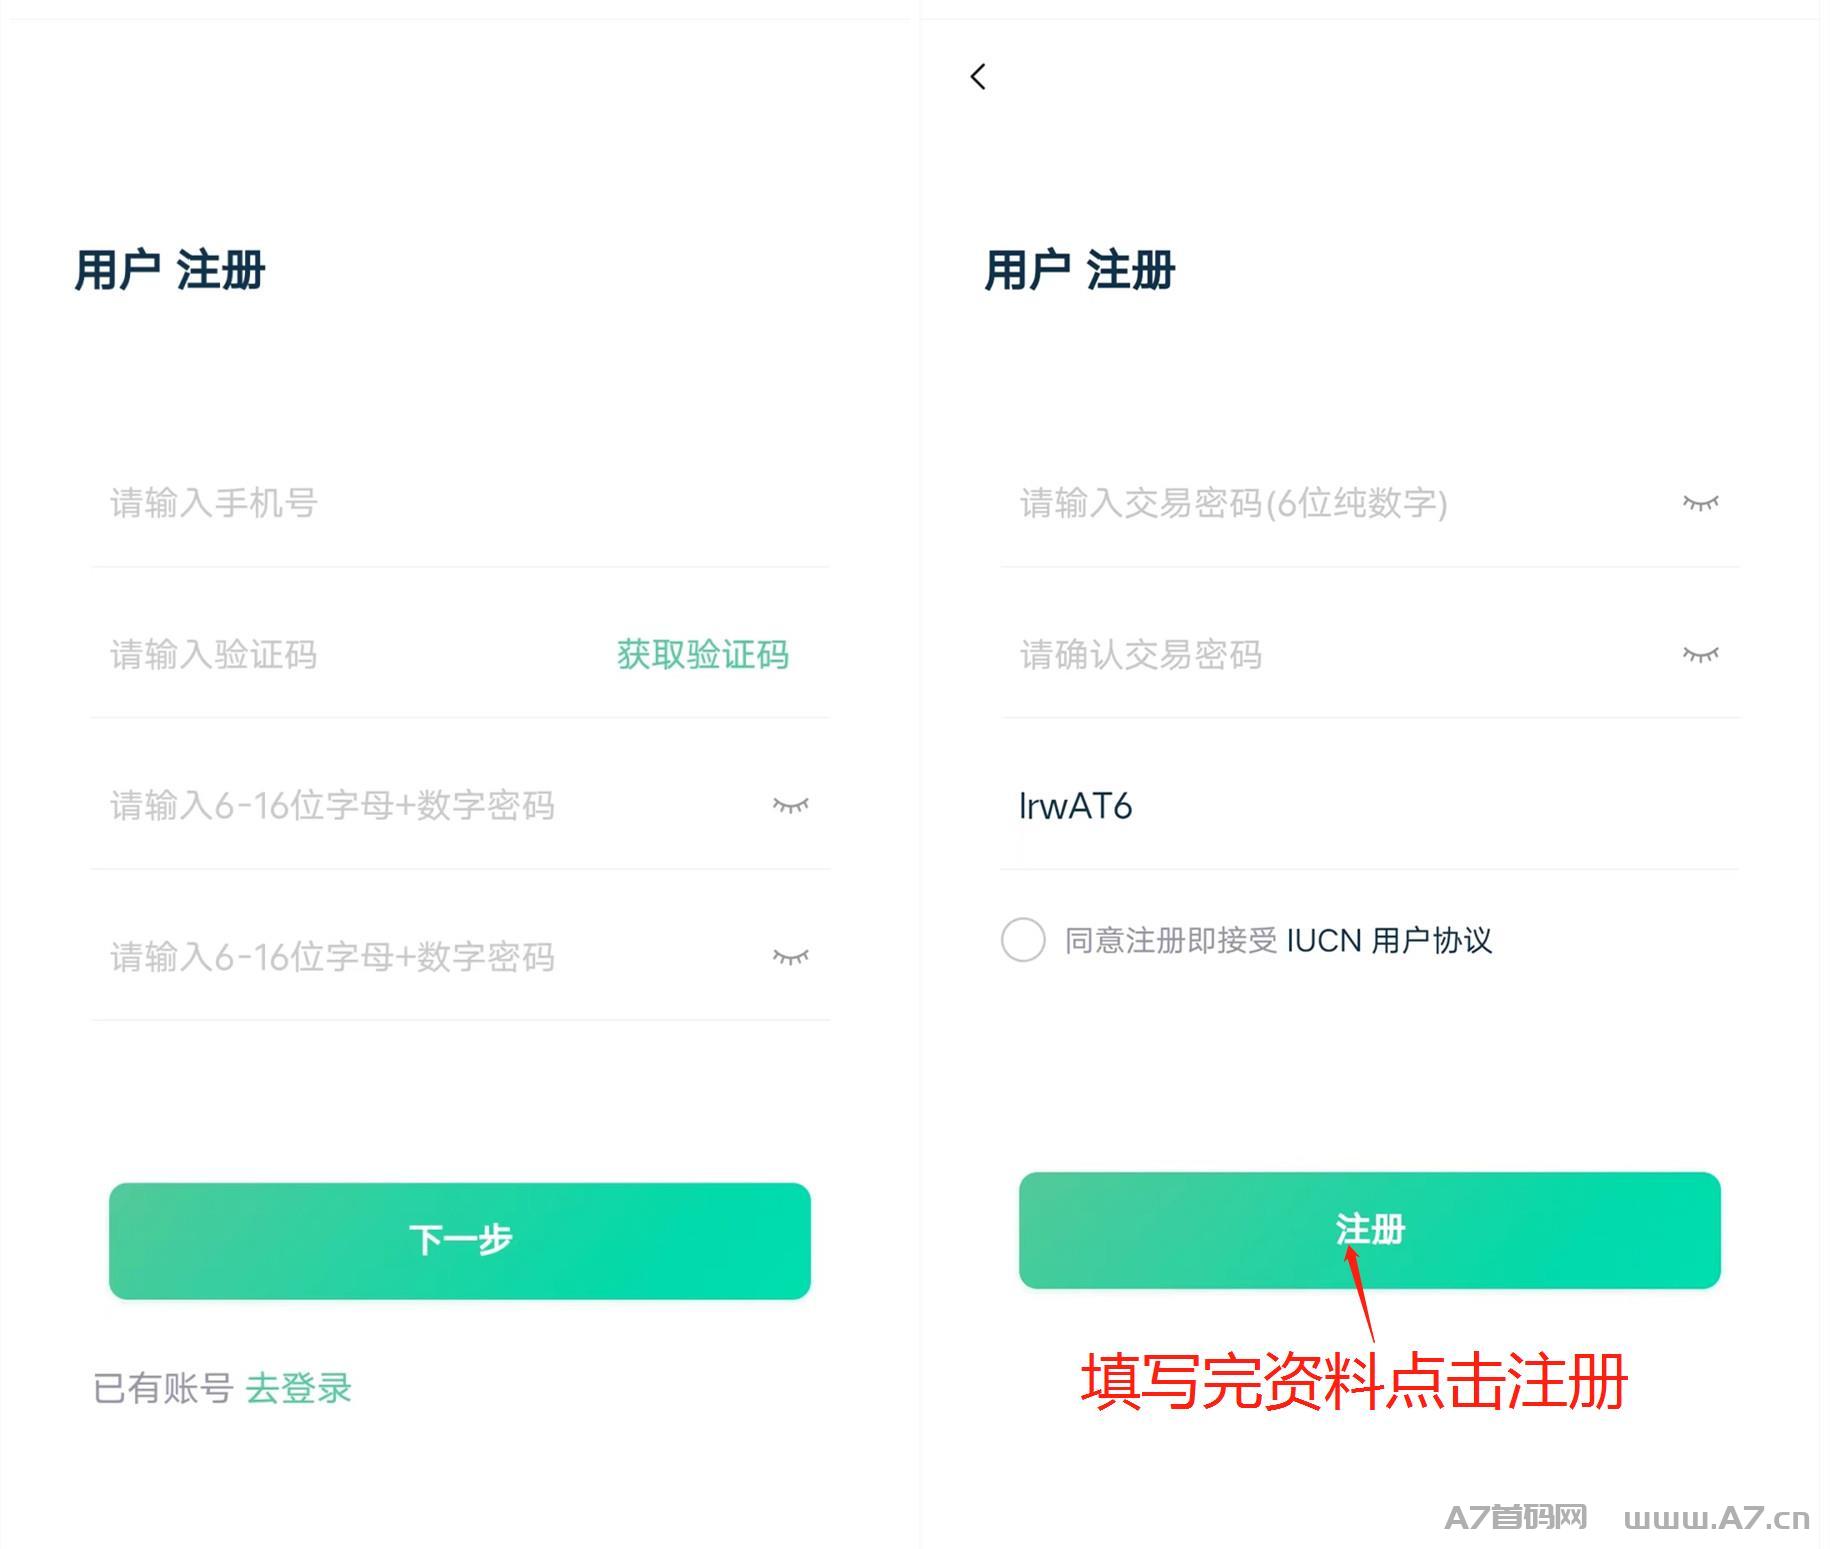1830x1549 pixels.
Task: Click the www.A7.cn watermark text
Action: click(1716, 1518)
